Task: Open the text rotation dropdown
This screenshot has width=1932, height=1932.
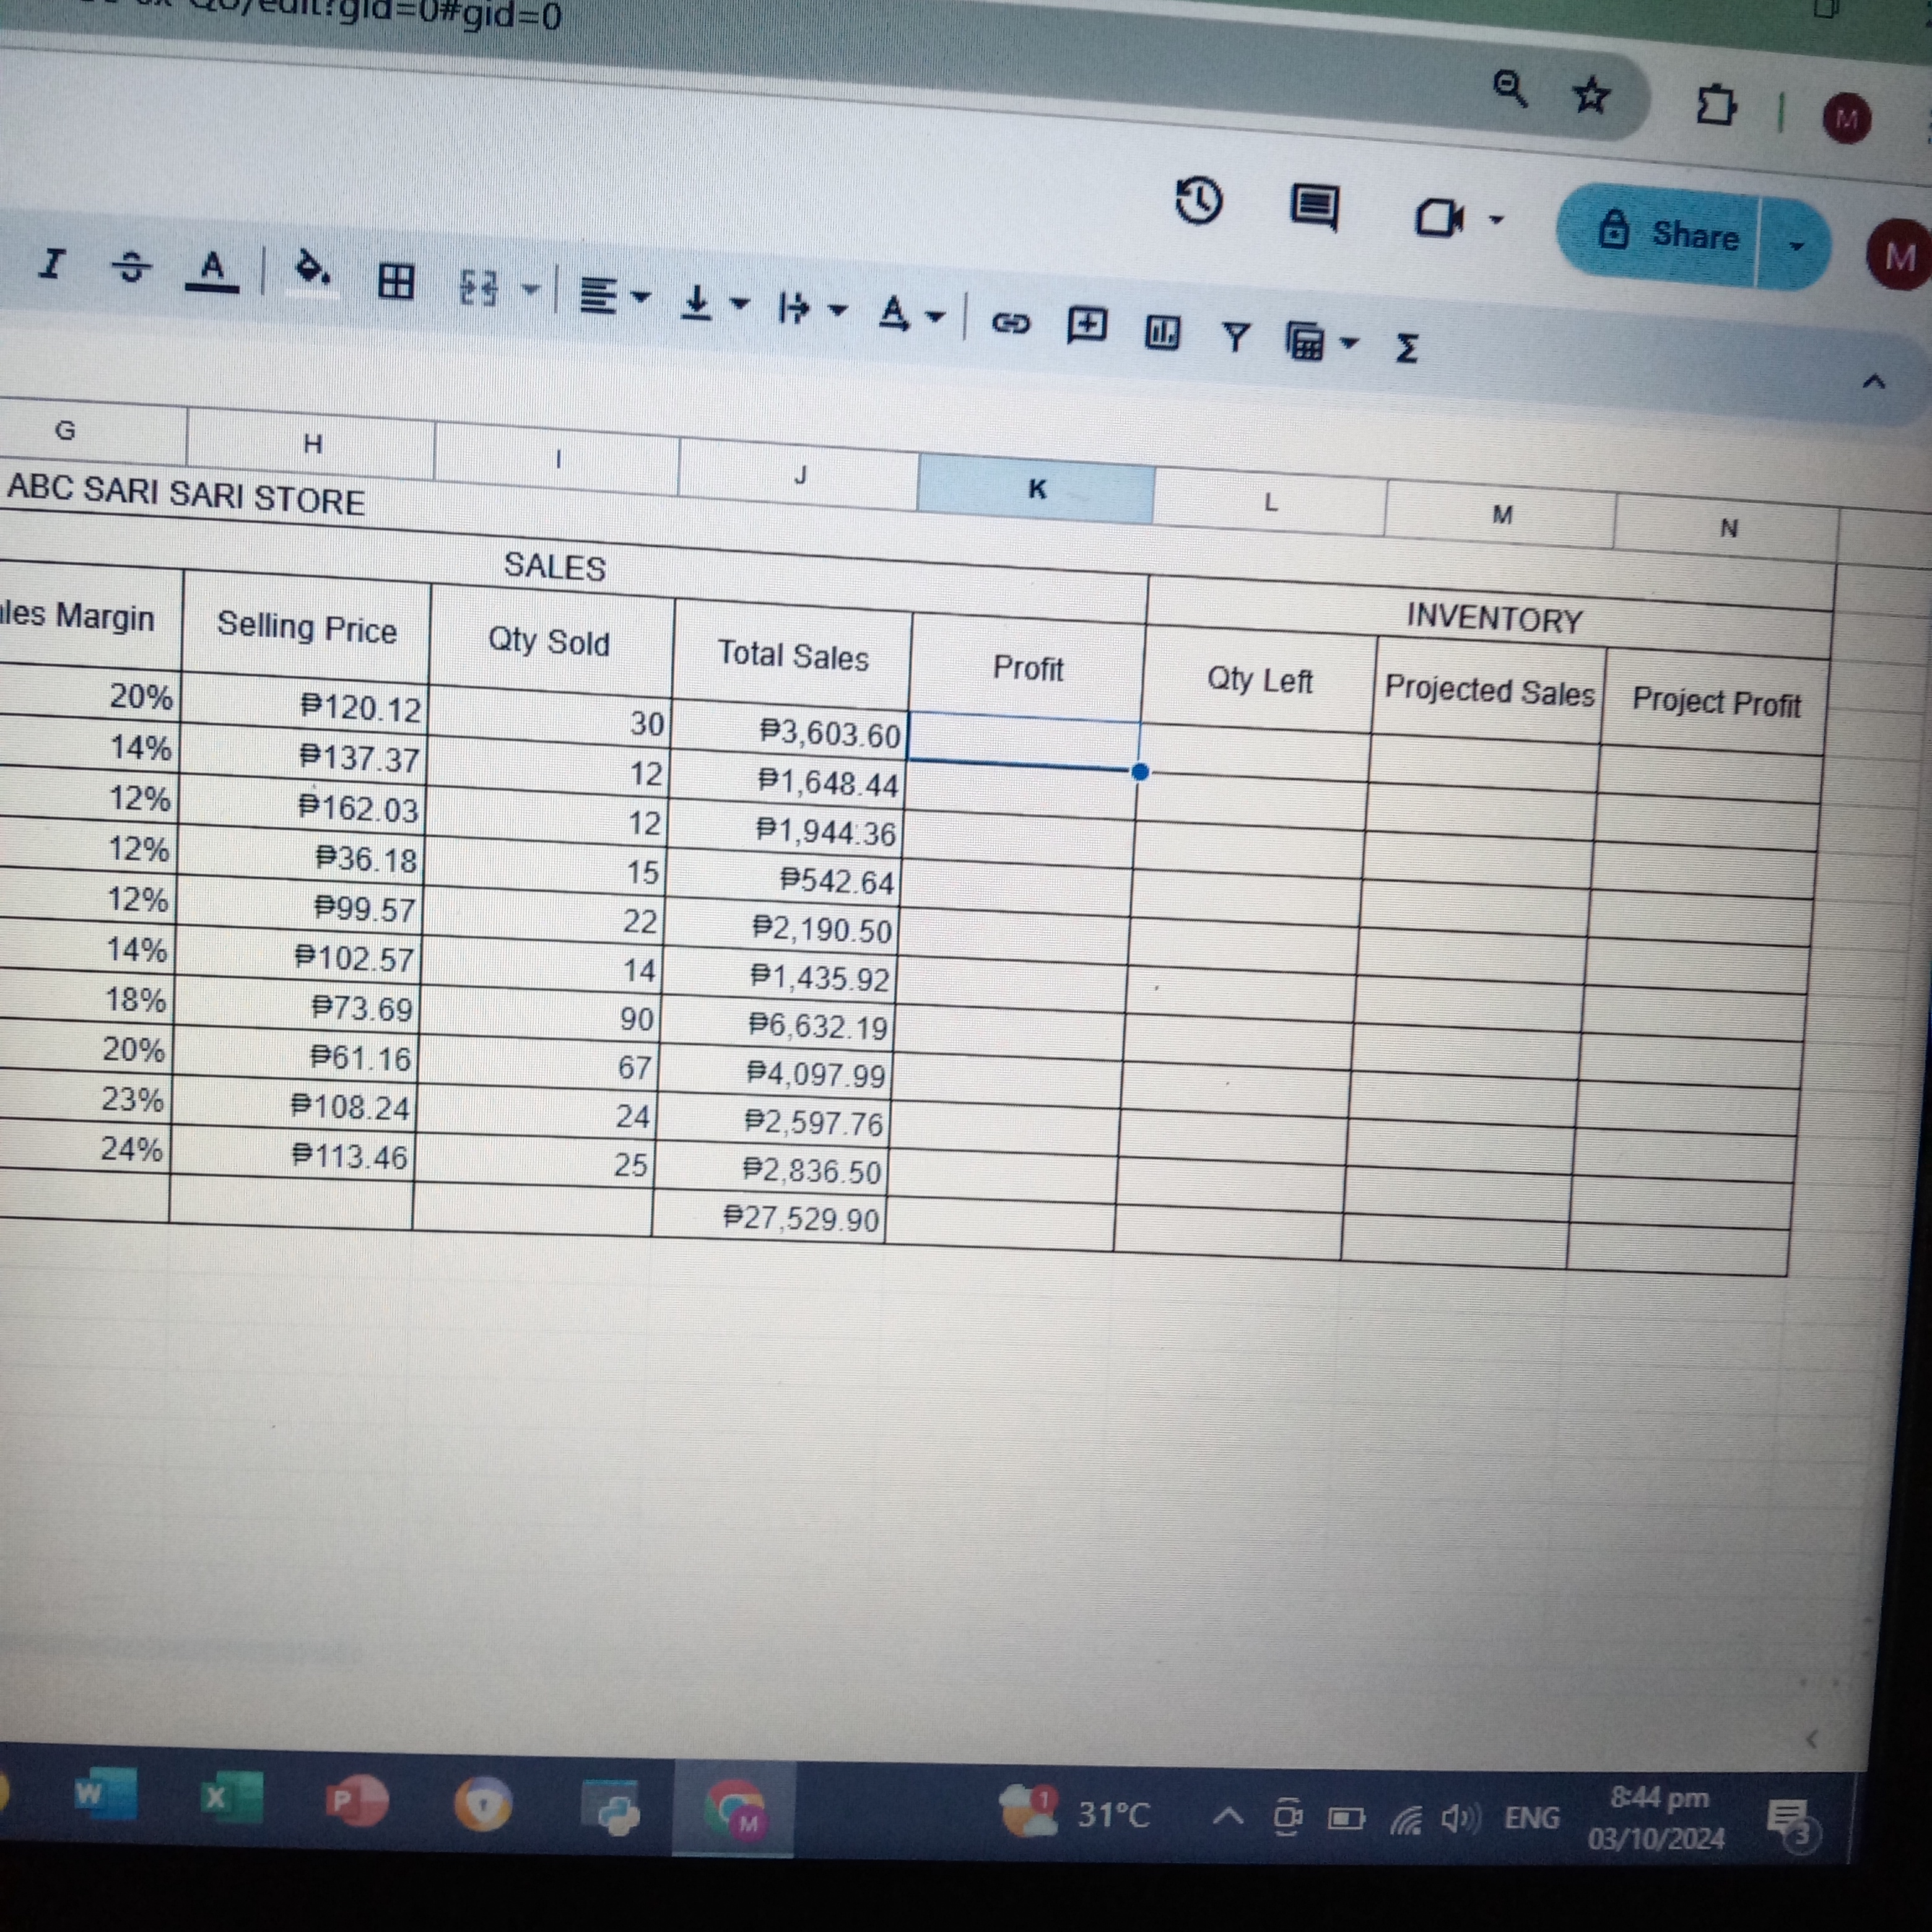Action: (911, 315)
